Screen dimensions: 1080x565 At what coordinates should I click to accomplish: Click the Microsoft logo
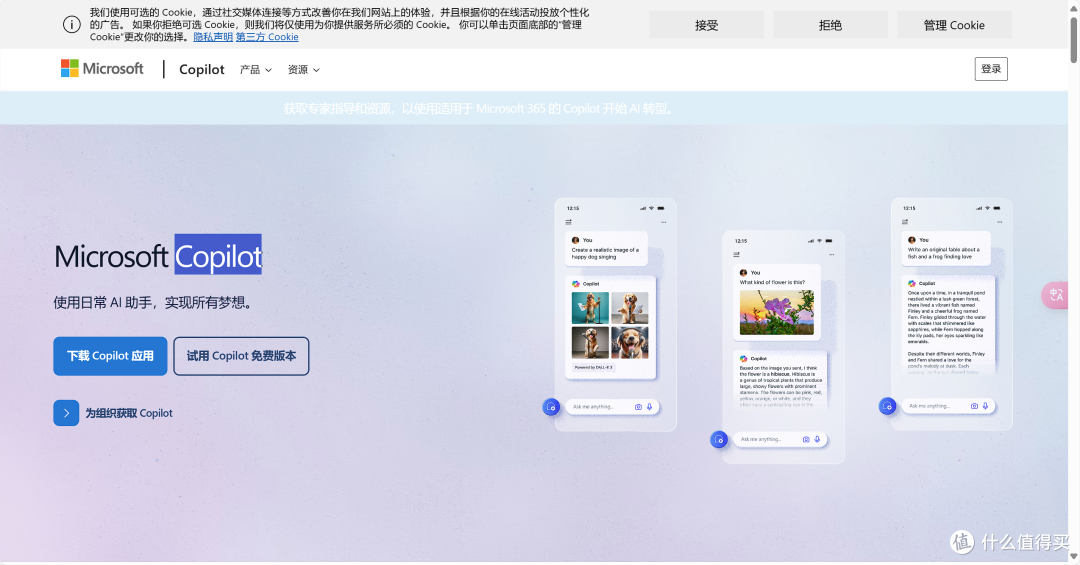click(102, 68)
